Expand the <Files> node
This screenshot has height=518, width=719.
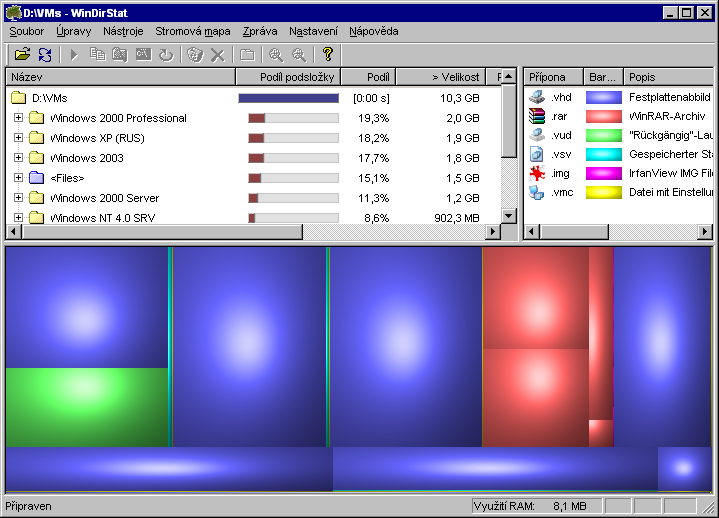(x=18, y=177)
